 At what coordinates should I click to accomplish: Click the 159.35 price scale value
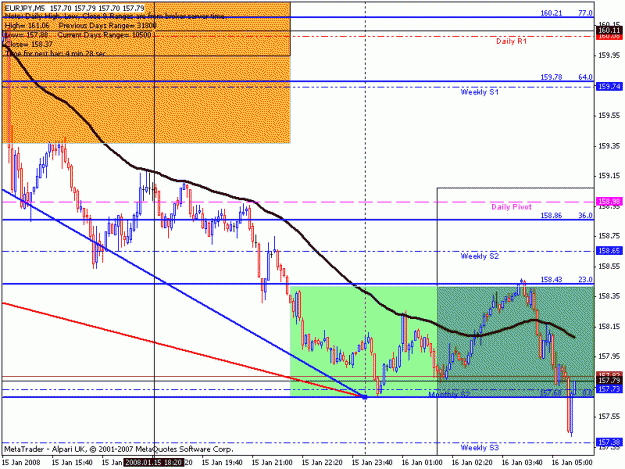click(x=609, y=146)
